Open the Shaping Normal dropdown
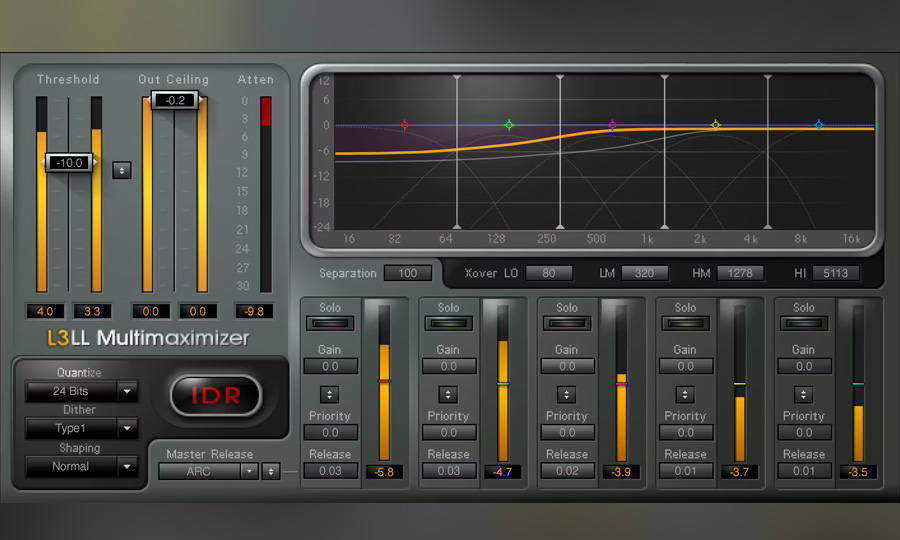 click(82, 466)
